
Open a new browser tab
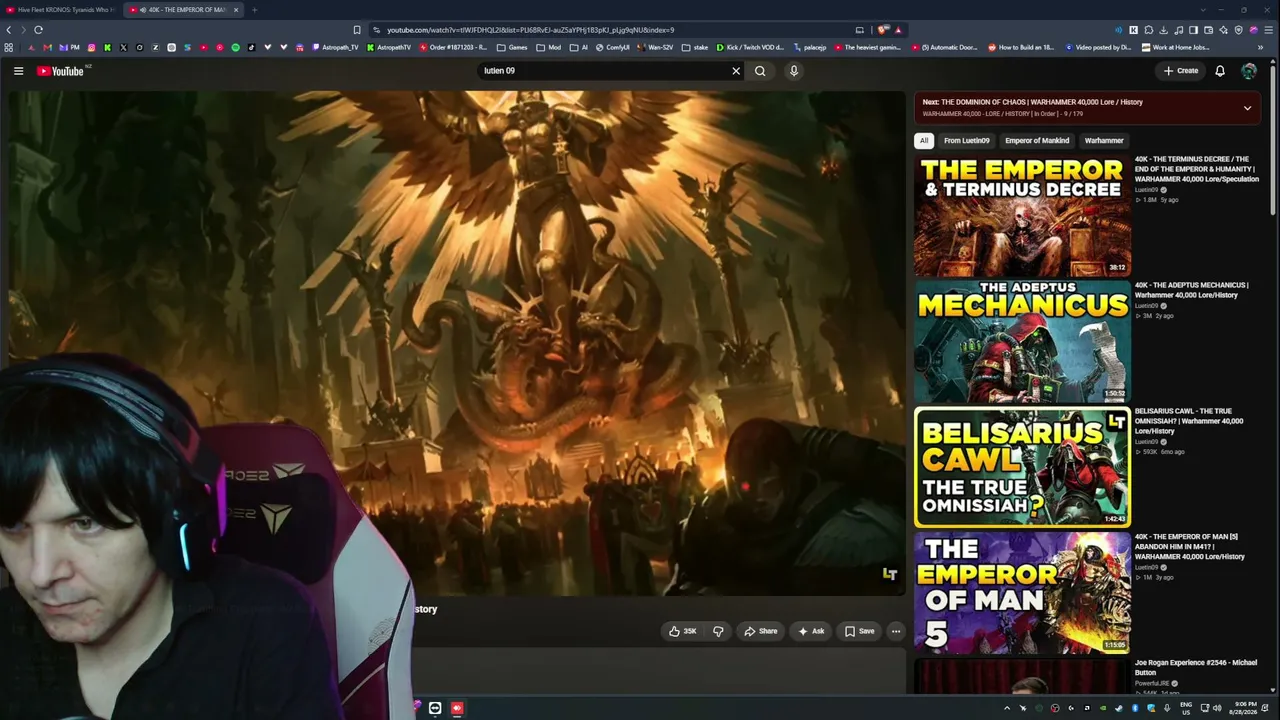point(254,10)
